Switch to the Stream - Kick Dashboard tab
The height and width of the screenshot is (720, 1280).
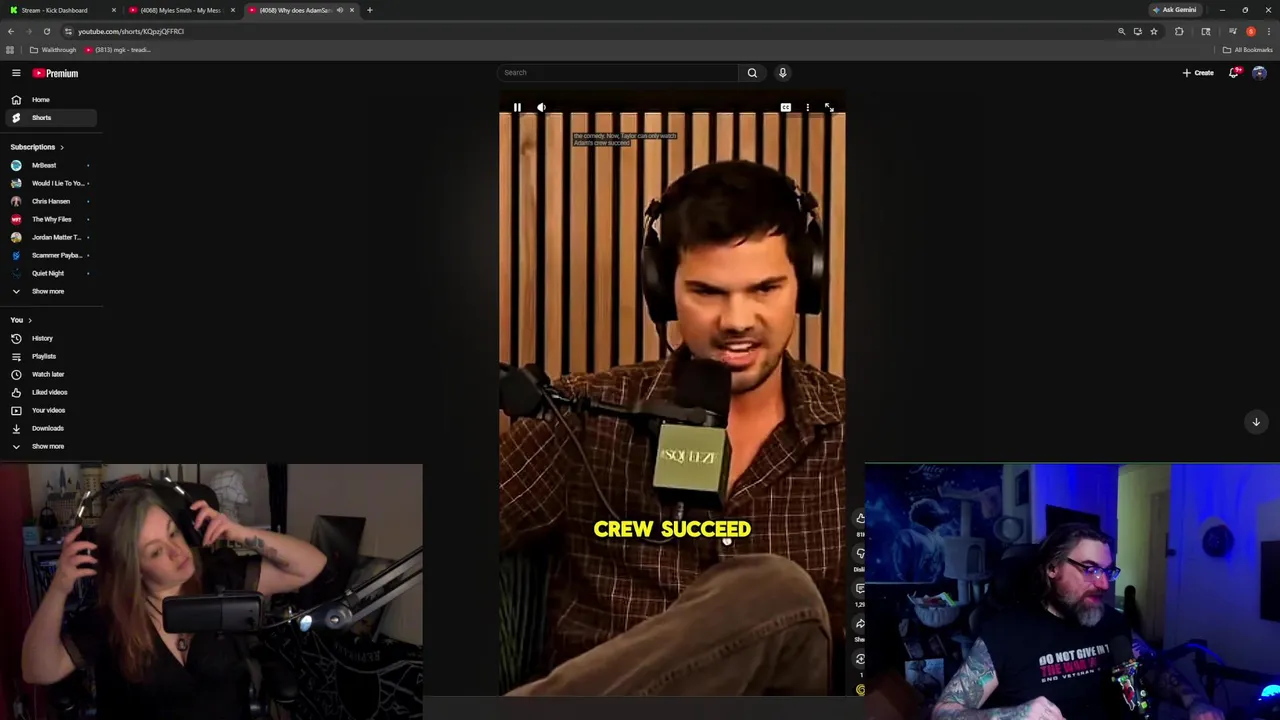pyautogui.click(x=60, y=10)
